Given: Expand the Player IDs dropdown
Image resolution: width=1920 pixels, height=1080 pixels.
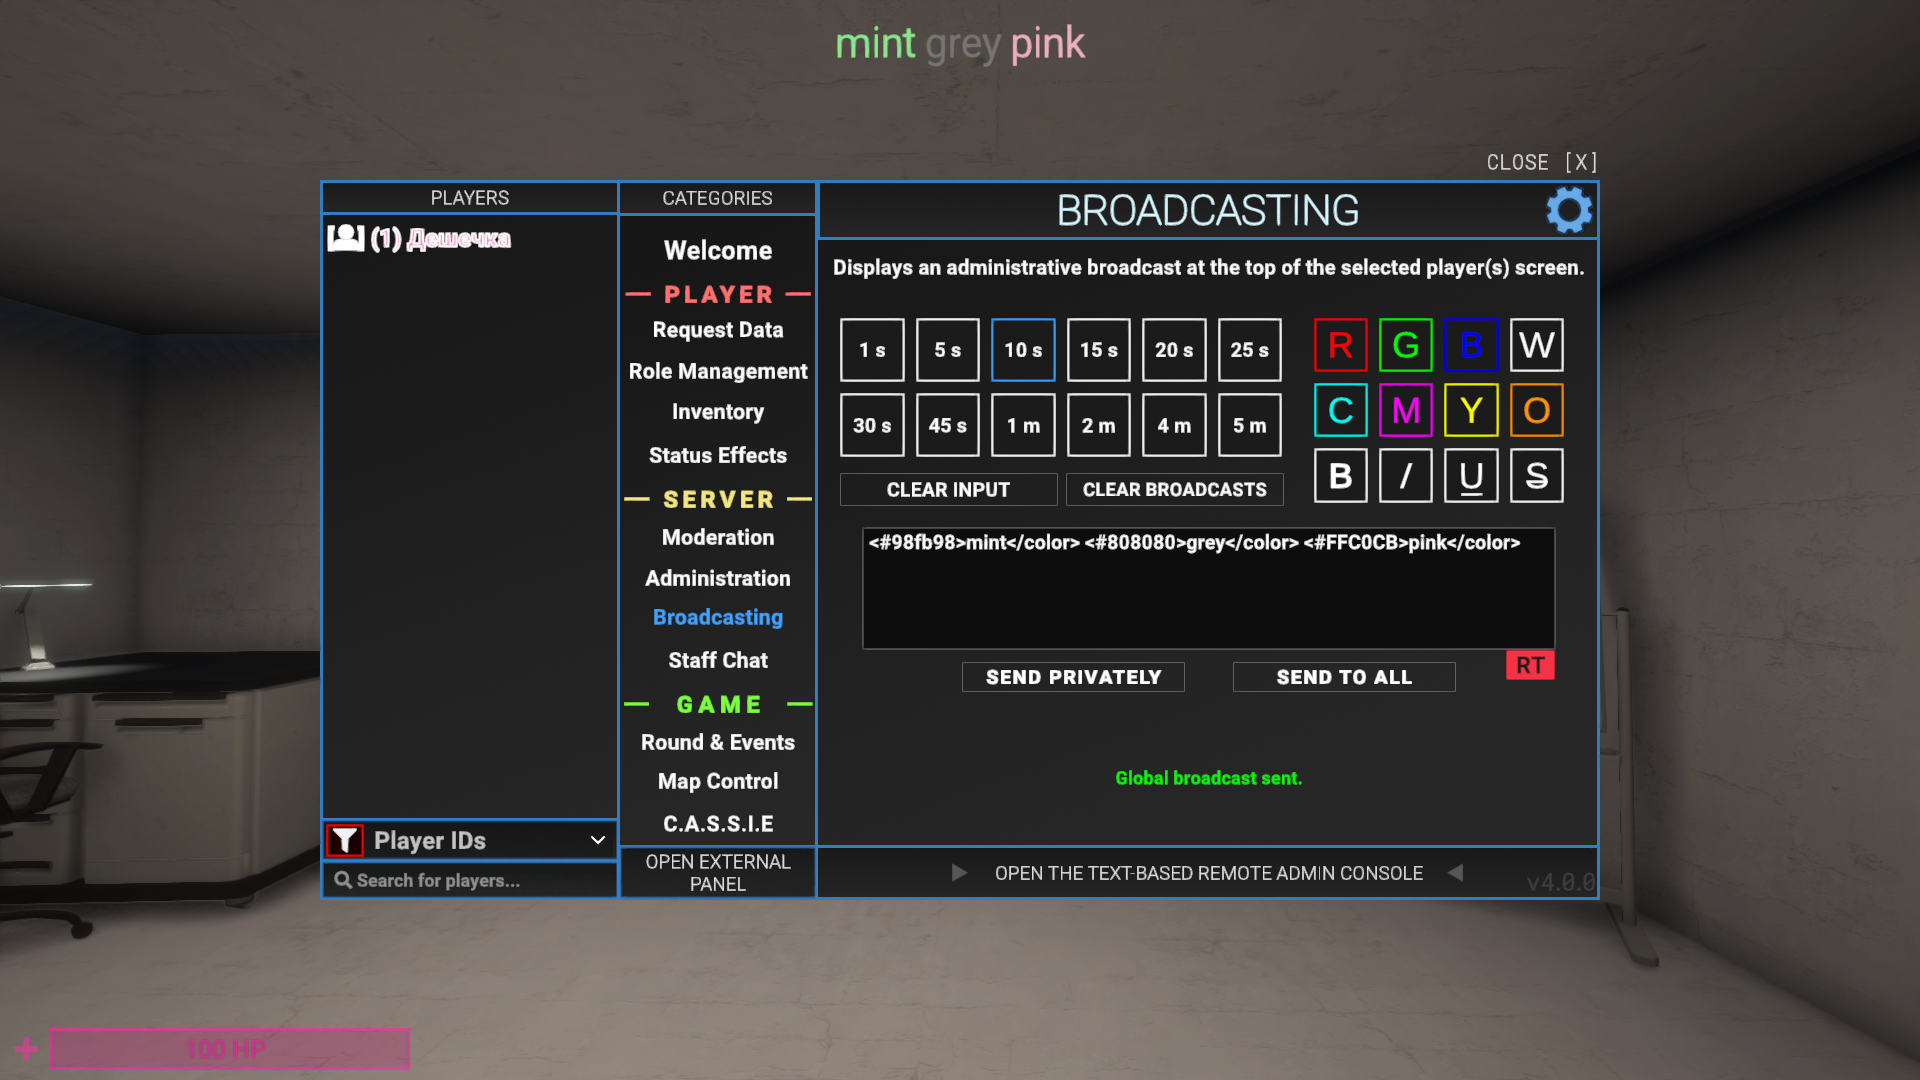Looking at the screenshot, I should 470,840.
